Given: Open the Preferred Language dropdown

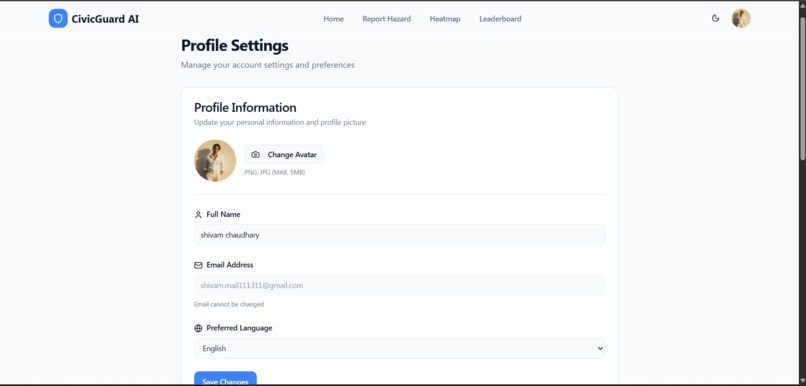Looking at the screenshot, I should (399, 348).
